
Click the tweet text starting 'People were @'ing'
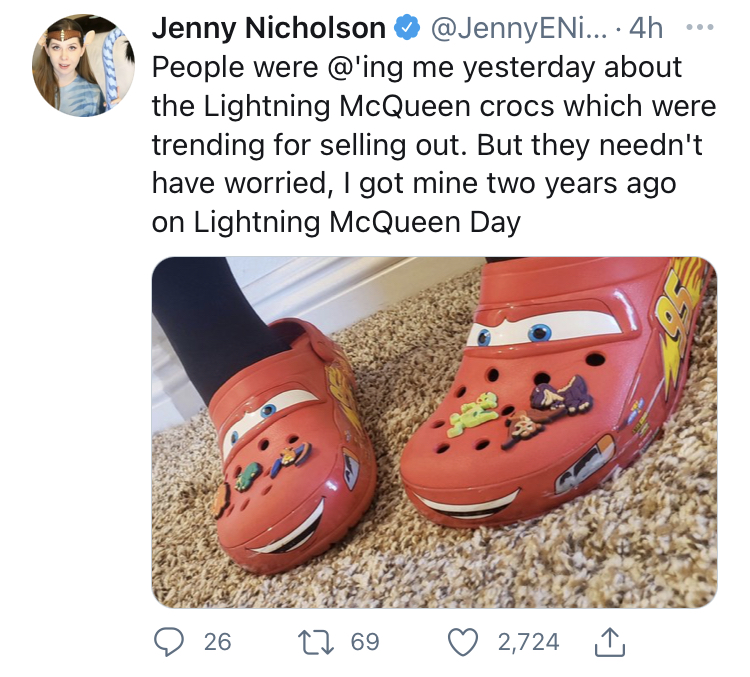[434, 144]
